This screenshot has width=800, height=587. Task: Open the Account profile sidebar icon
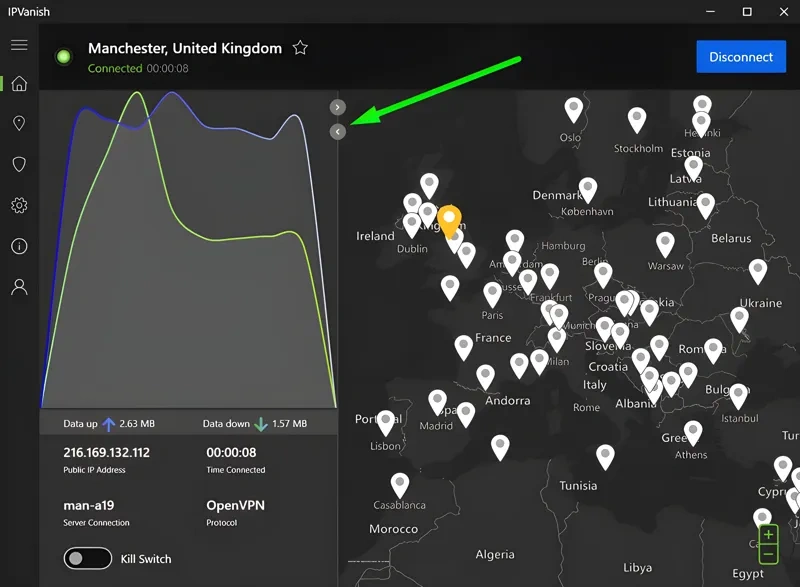point(19,287)
